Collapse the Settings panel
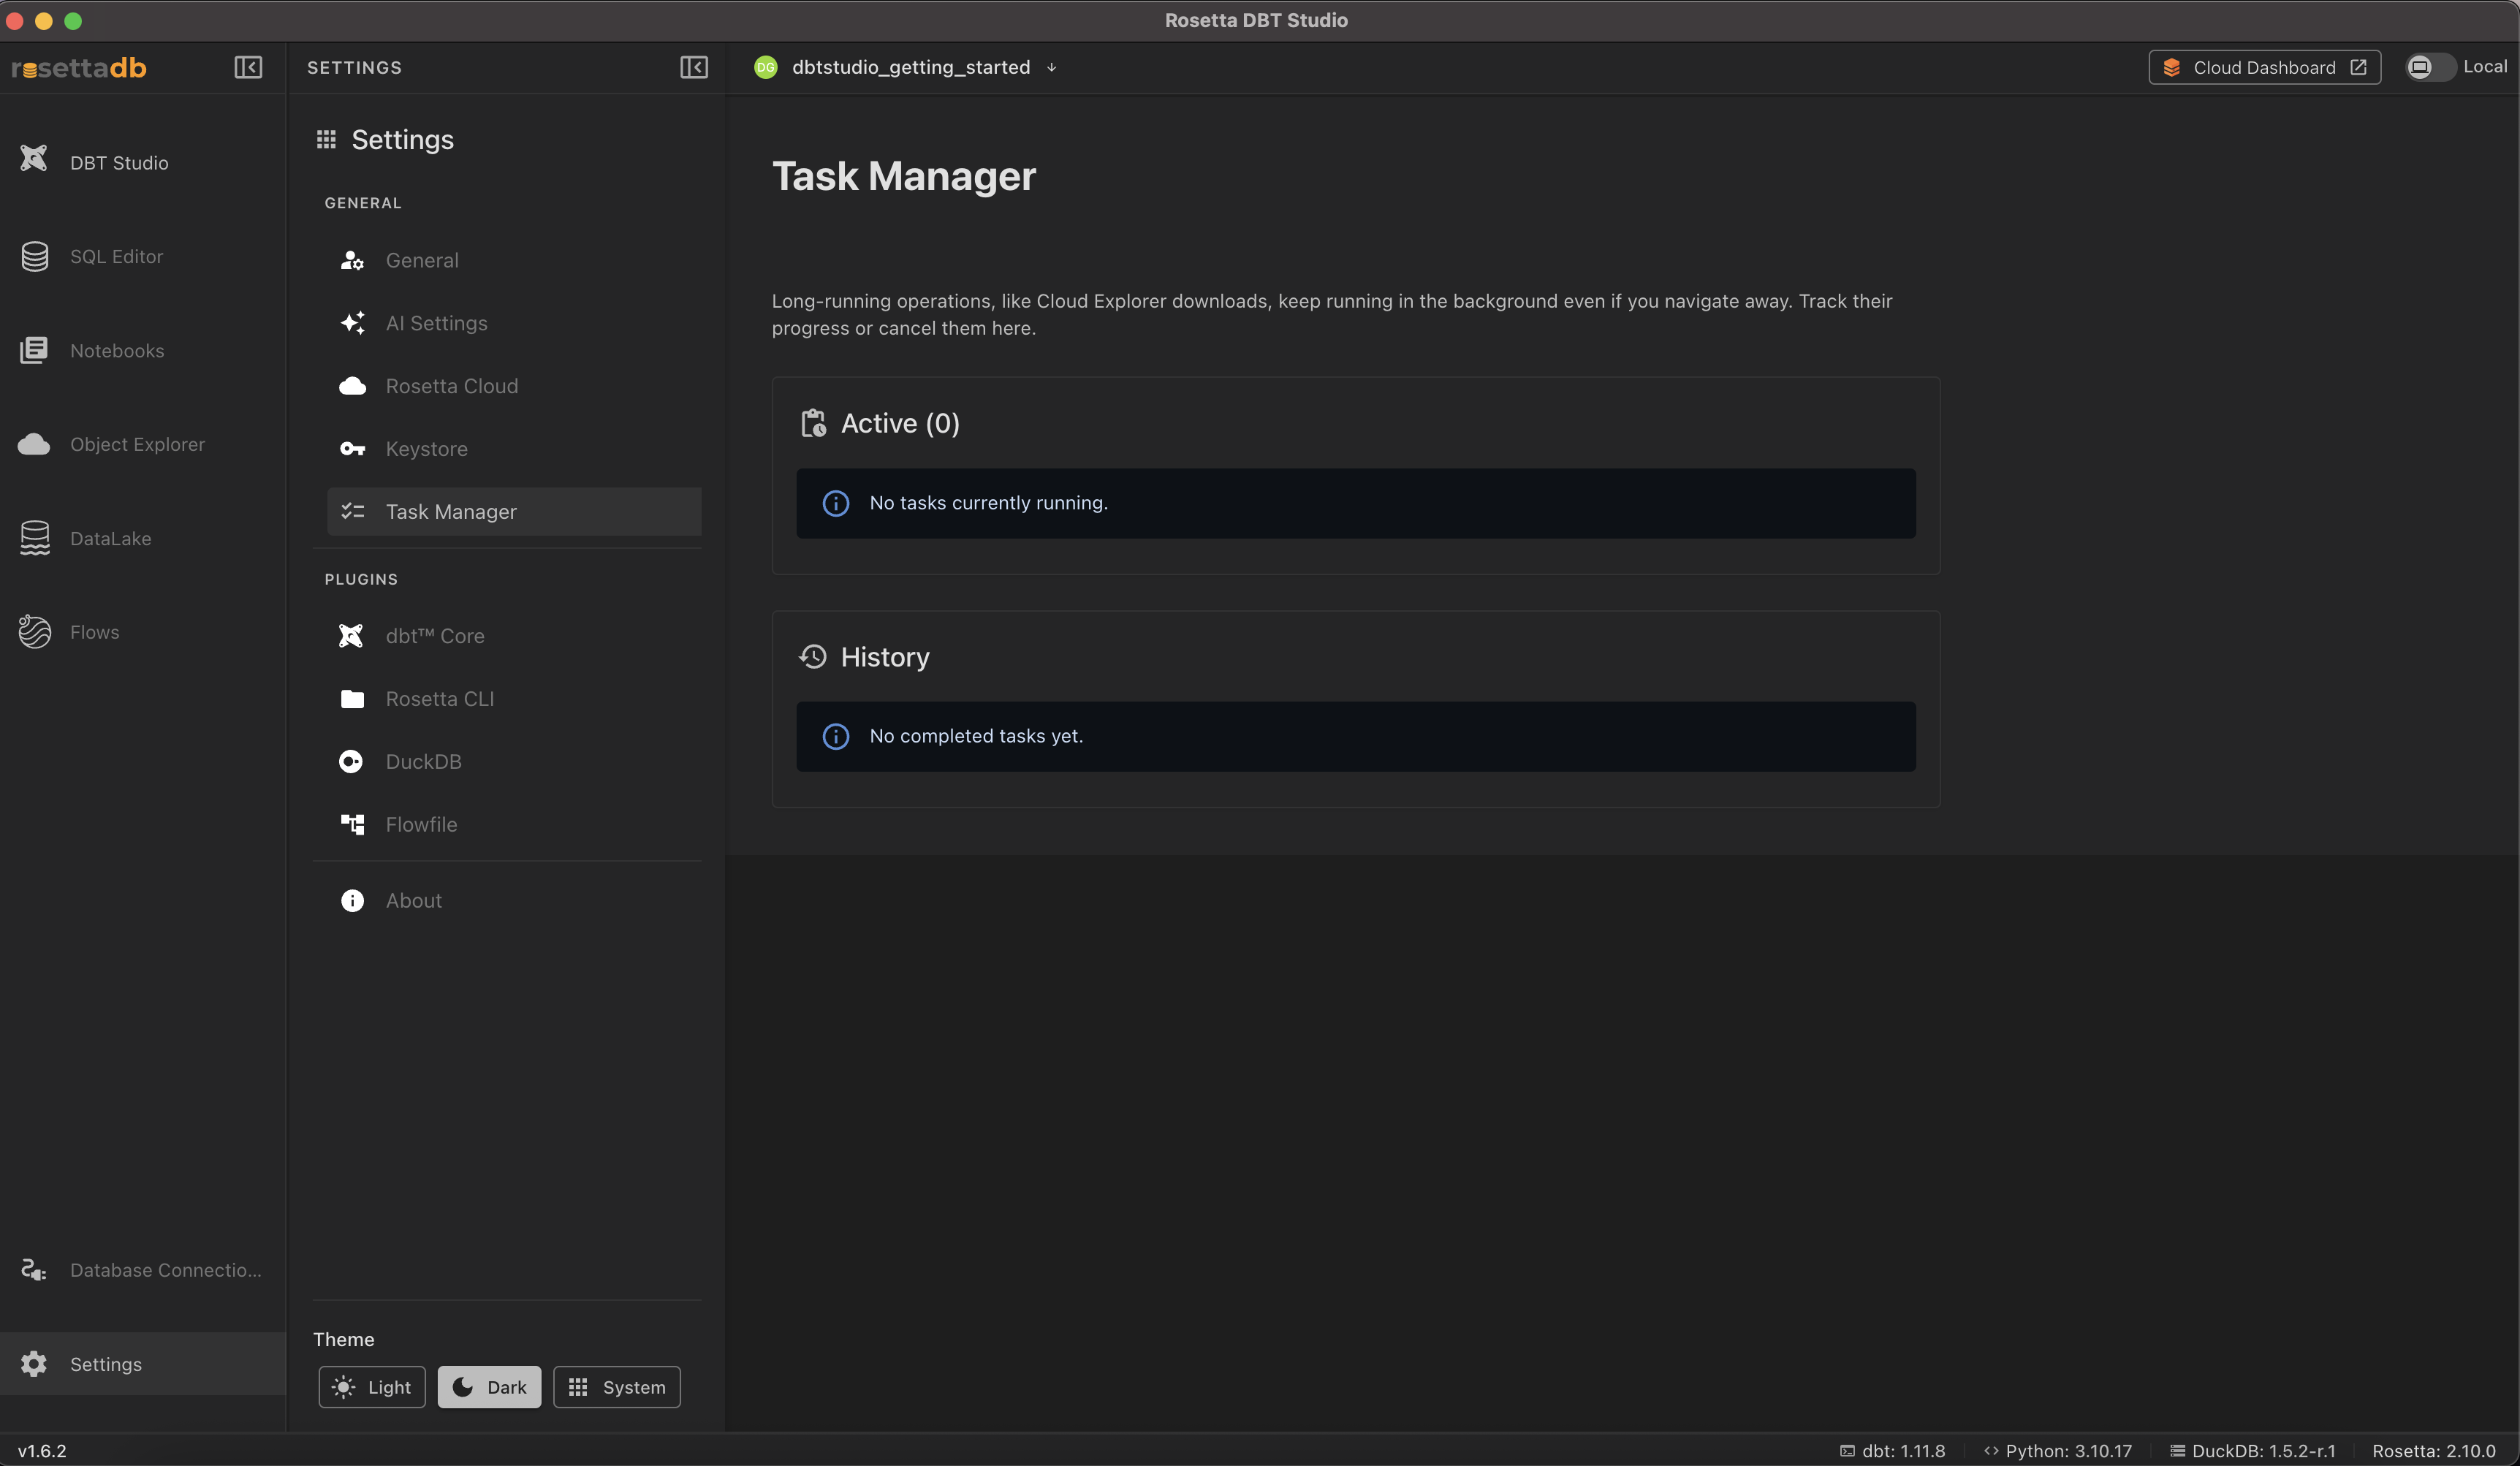 pos(694,67)
